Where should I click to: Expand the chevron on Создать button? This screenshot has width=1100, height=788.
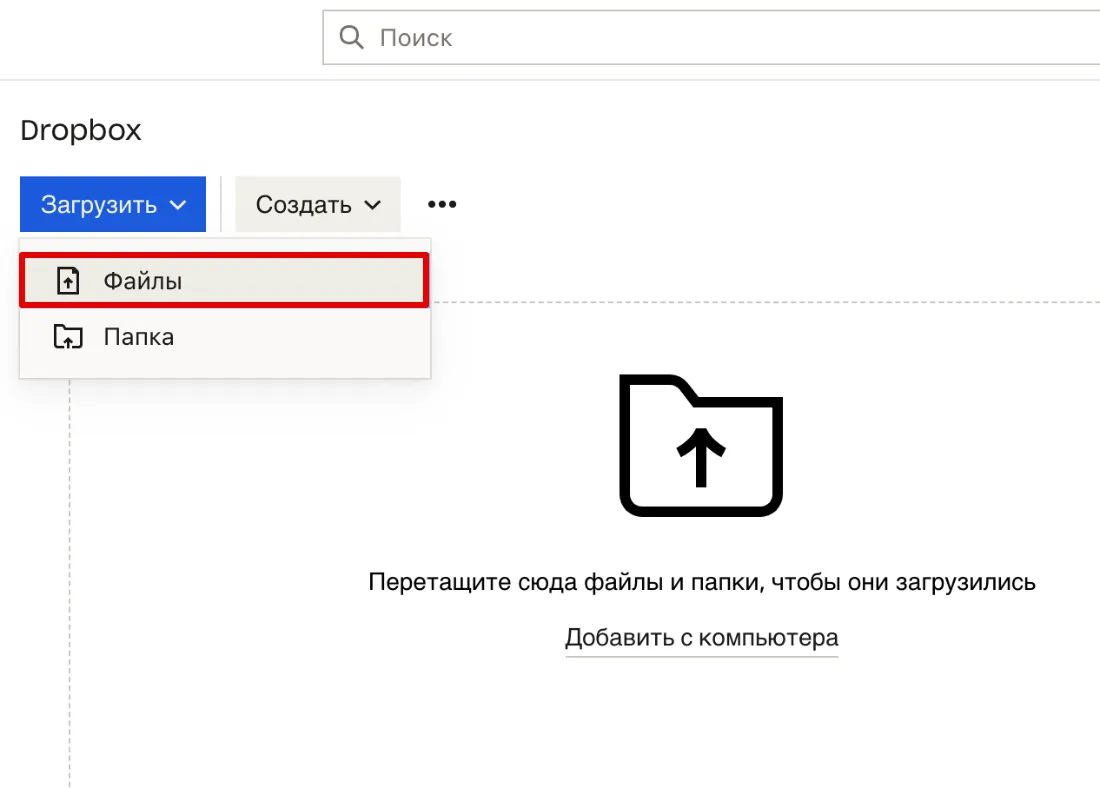tap(373, 205)
